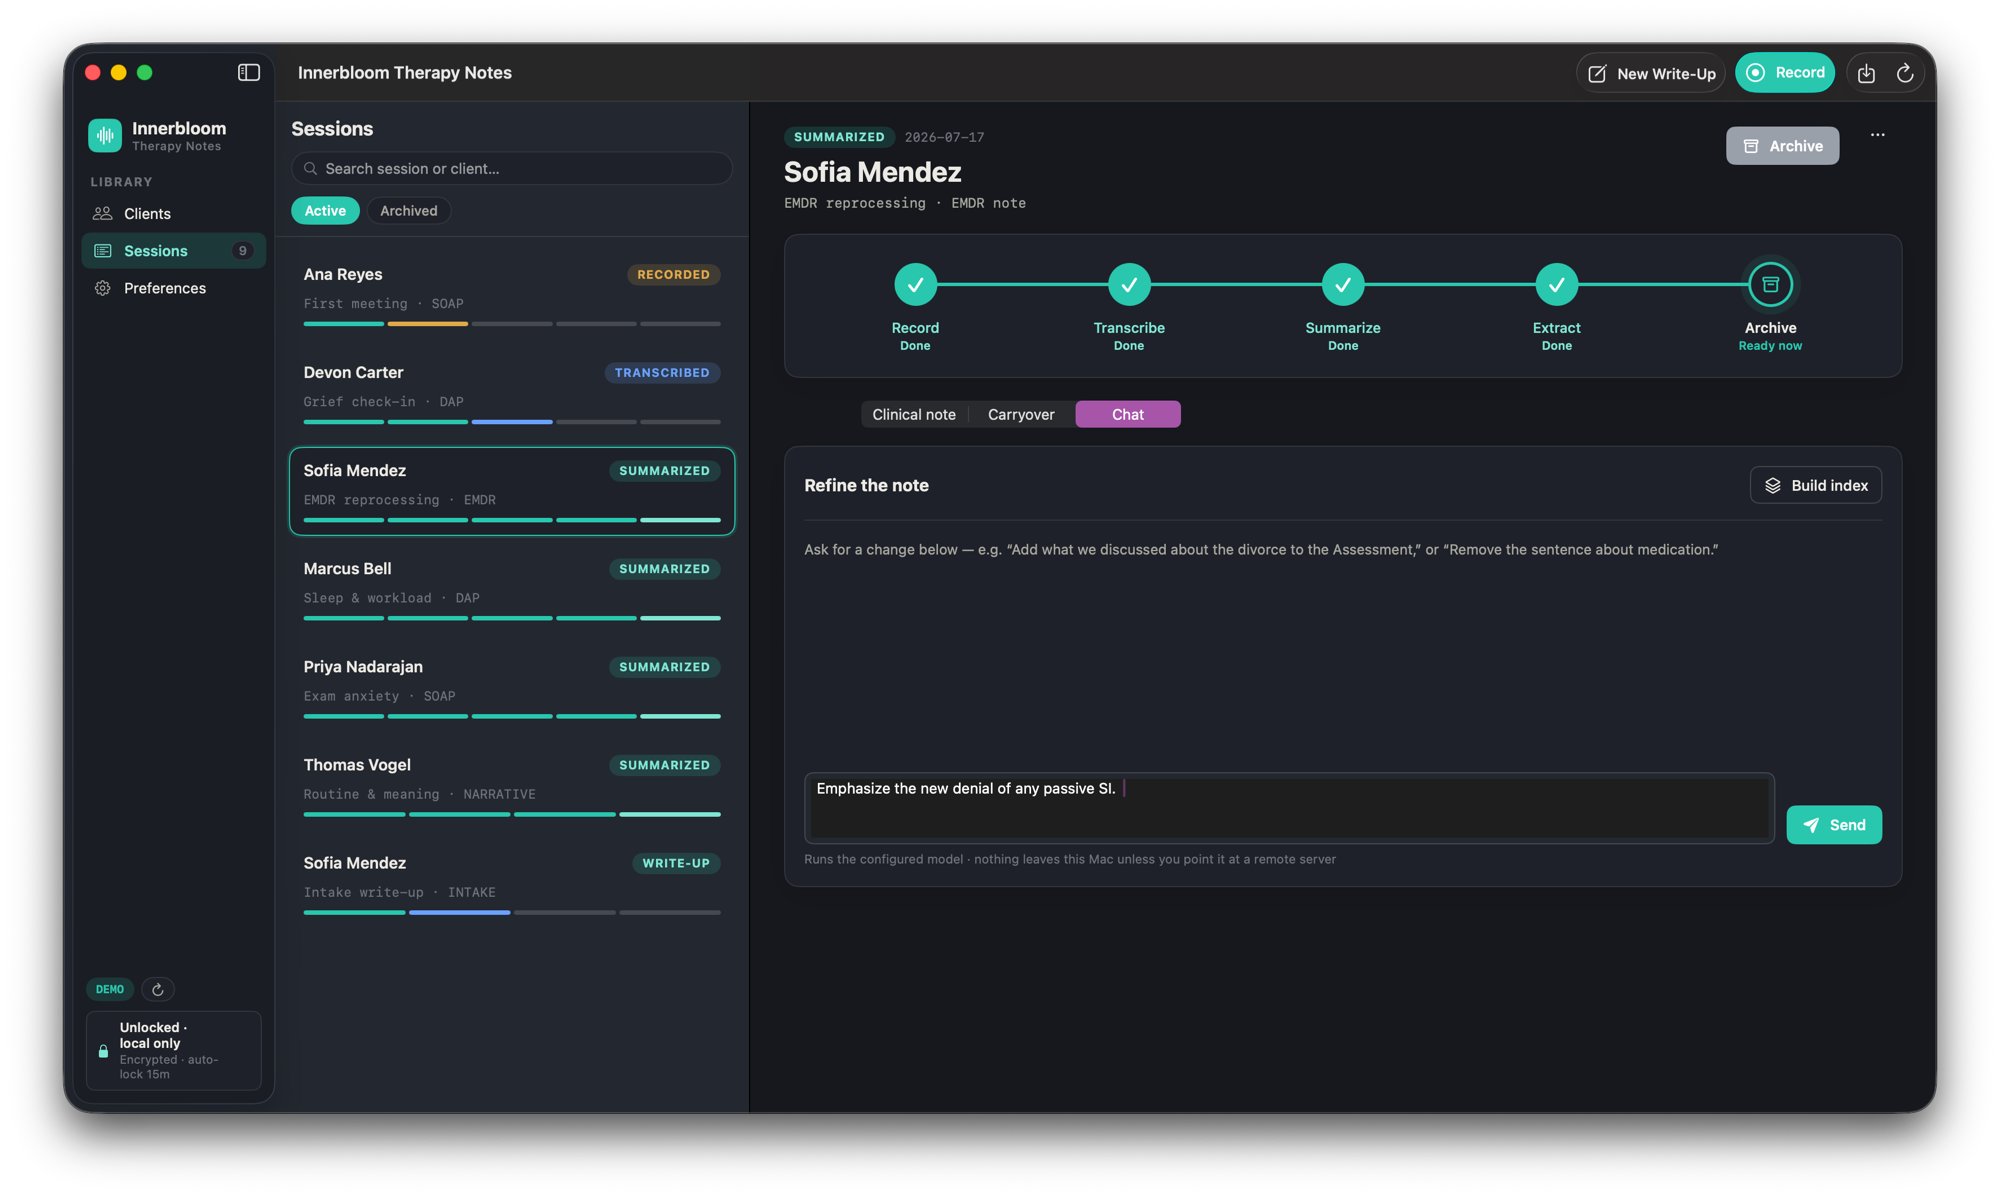Viewport: 2000px width, 1197px height.
Task: Click Ana Reyes progress bar
Action: [512, 324]
